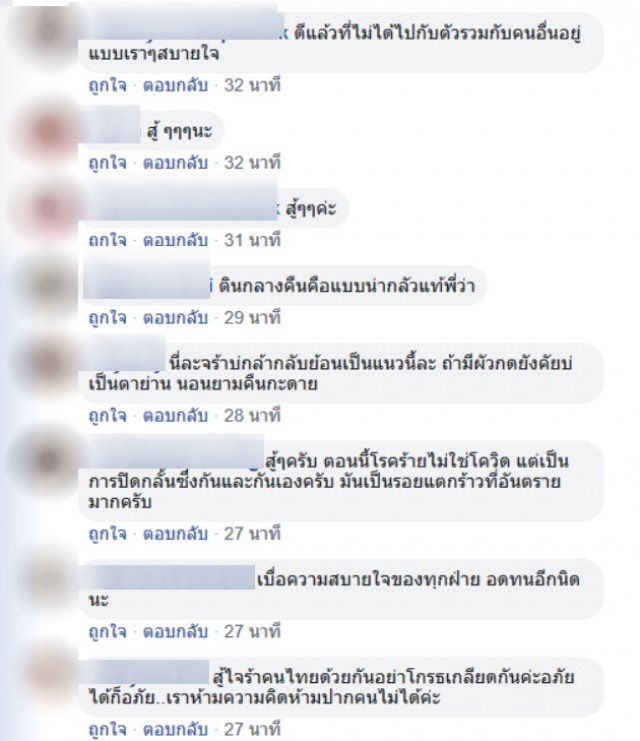The height and width of the screenshot is (741, 640).
Task: Open the 31 นาที timestamp link
Action: (x=252, y=241)
